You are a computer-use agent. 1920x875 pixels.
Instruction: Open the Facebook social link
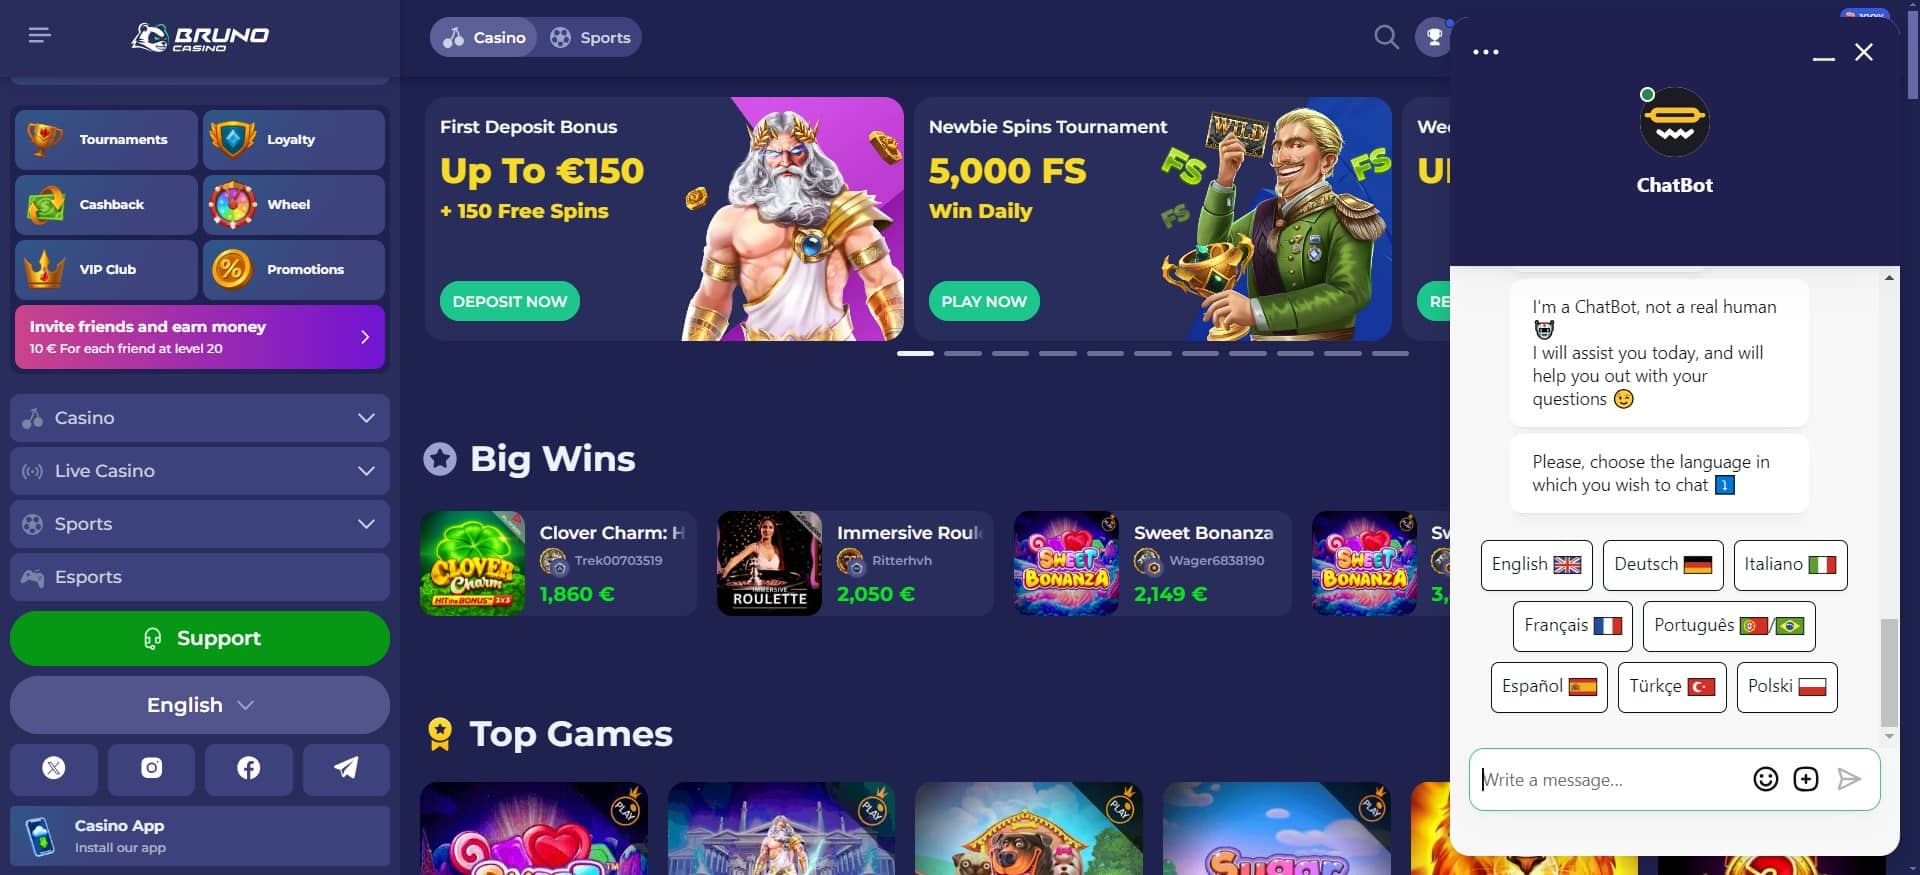(249, 768)
